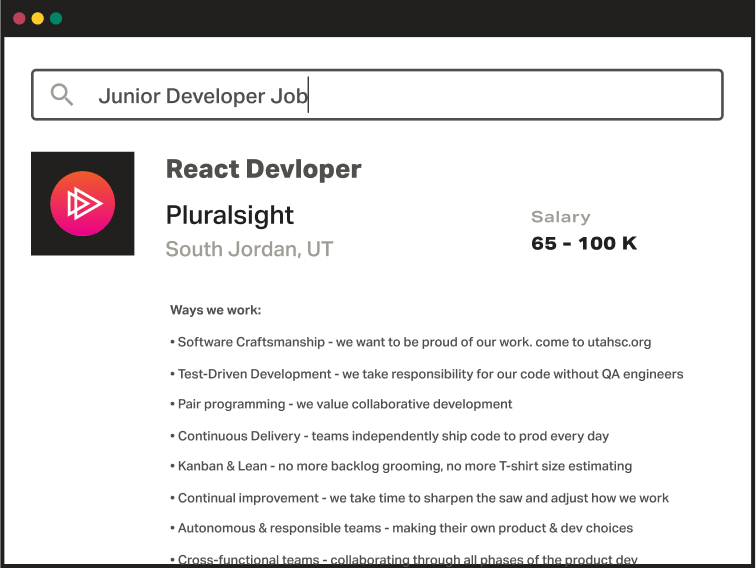This screenshot has width=756, height=568.
Task: Click the magnifying glass search icon
Action: (x=62, y=95)
